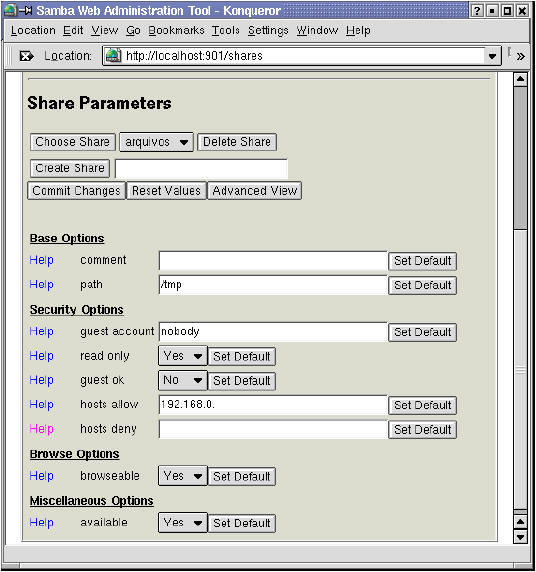
Task: Click the Konqueror window menu icon
Action: (10, 10)
